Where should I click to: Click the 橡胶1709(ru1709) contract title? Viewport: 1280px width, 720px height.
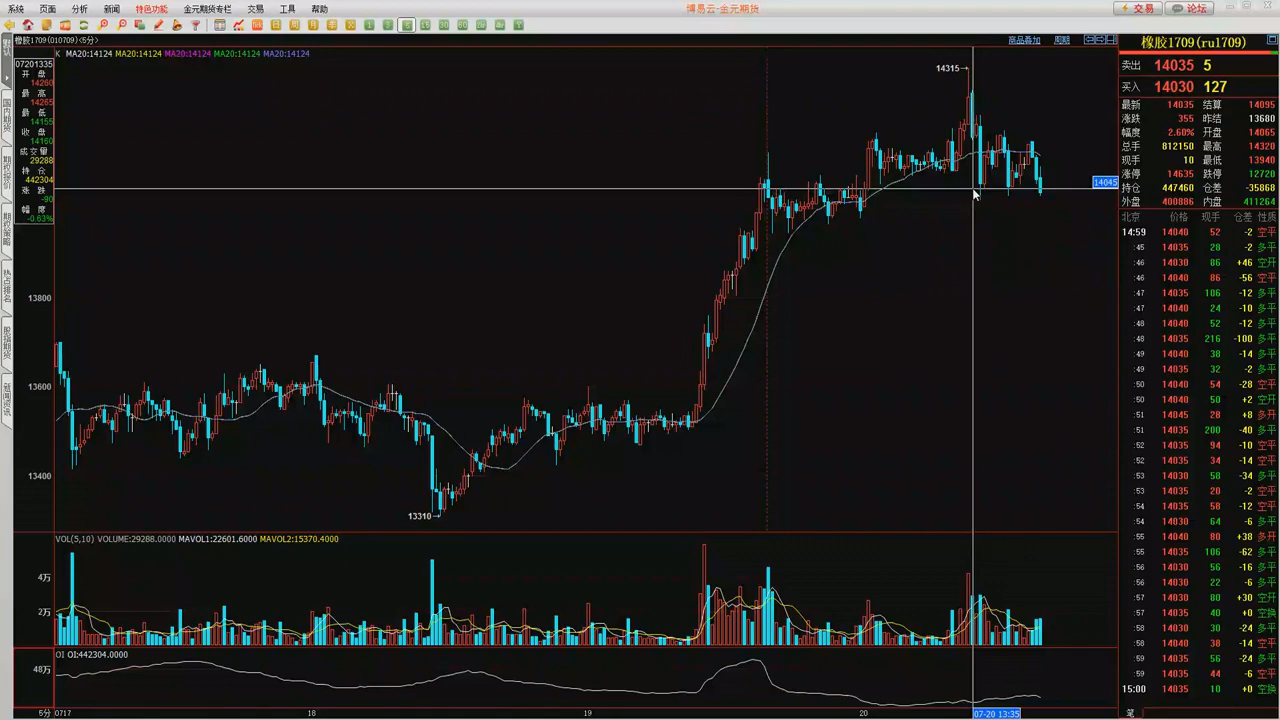pyautogui.click(x=1194, y=42)
